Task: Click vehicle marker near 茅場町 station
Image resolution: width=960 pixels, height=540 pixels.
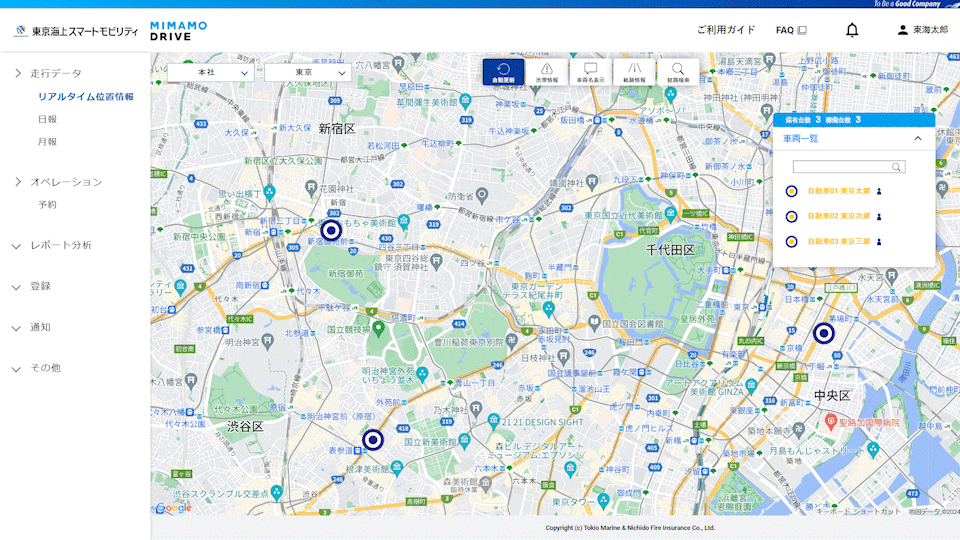Action: 823,334
